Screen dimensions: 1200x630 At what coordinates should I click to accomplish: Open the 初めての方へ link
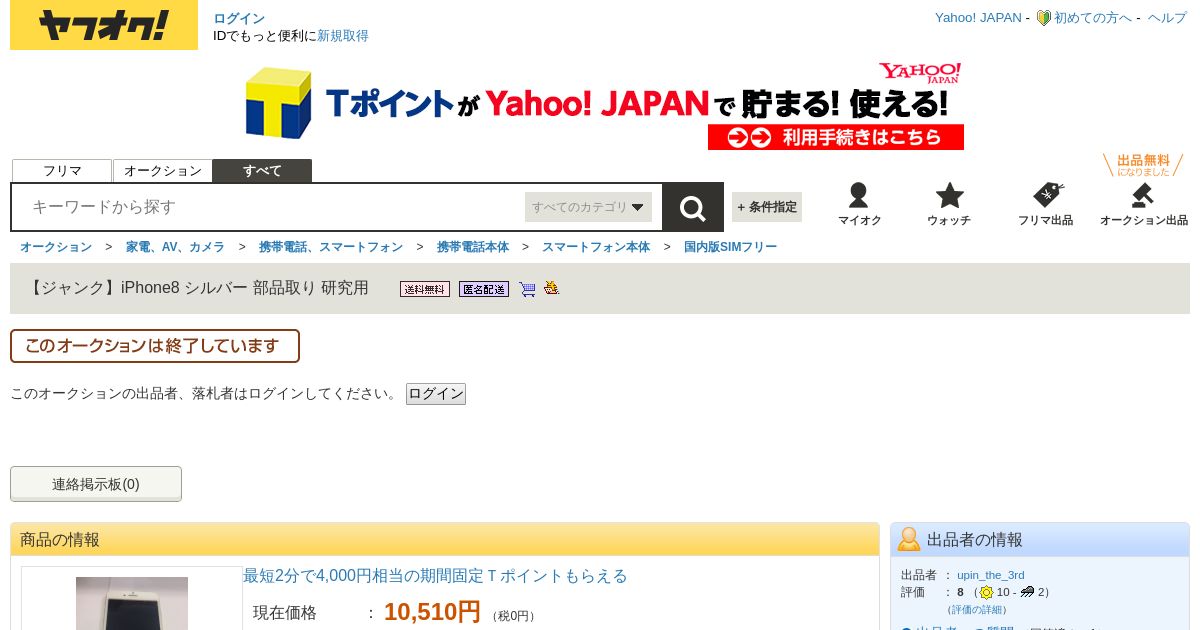[x=1093, y=18]
